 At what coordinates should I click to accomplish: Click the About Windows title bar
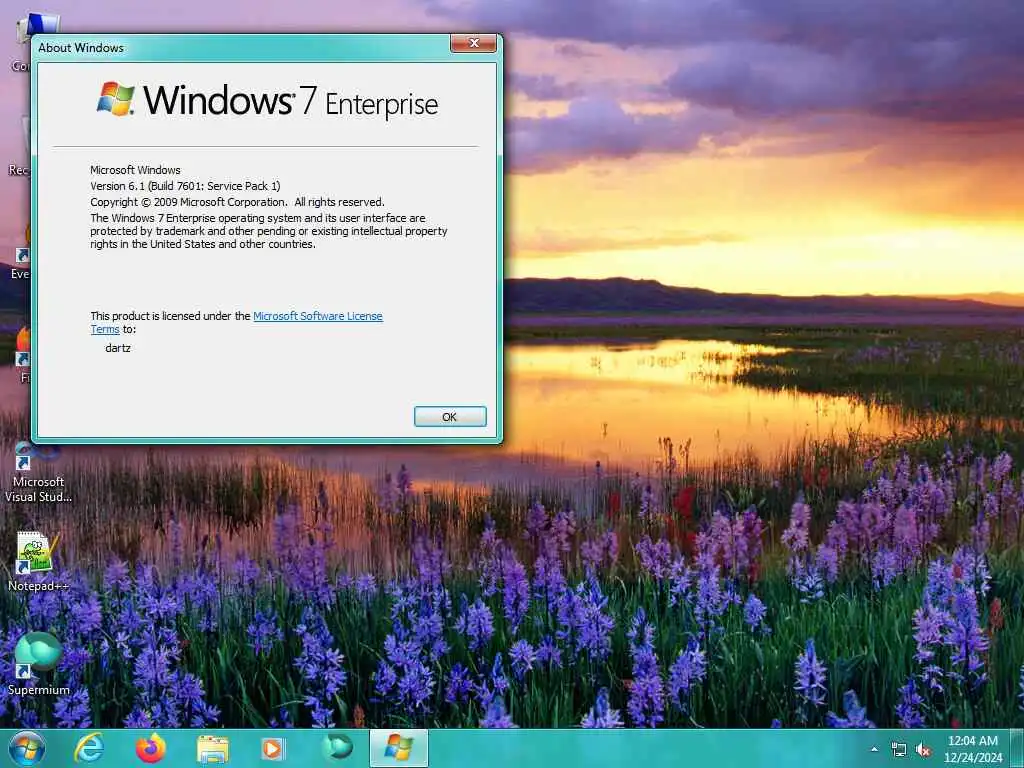coord(242,47)
